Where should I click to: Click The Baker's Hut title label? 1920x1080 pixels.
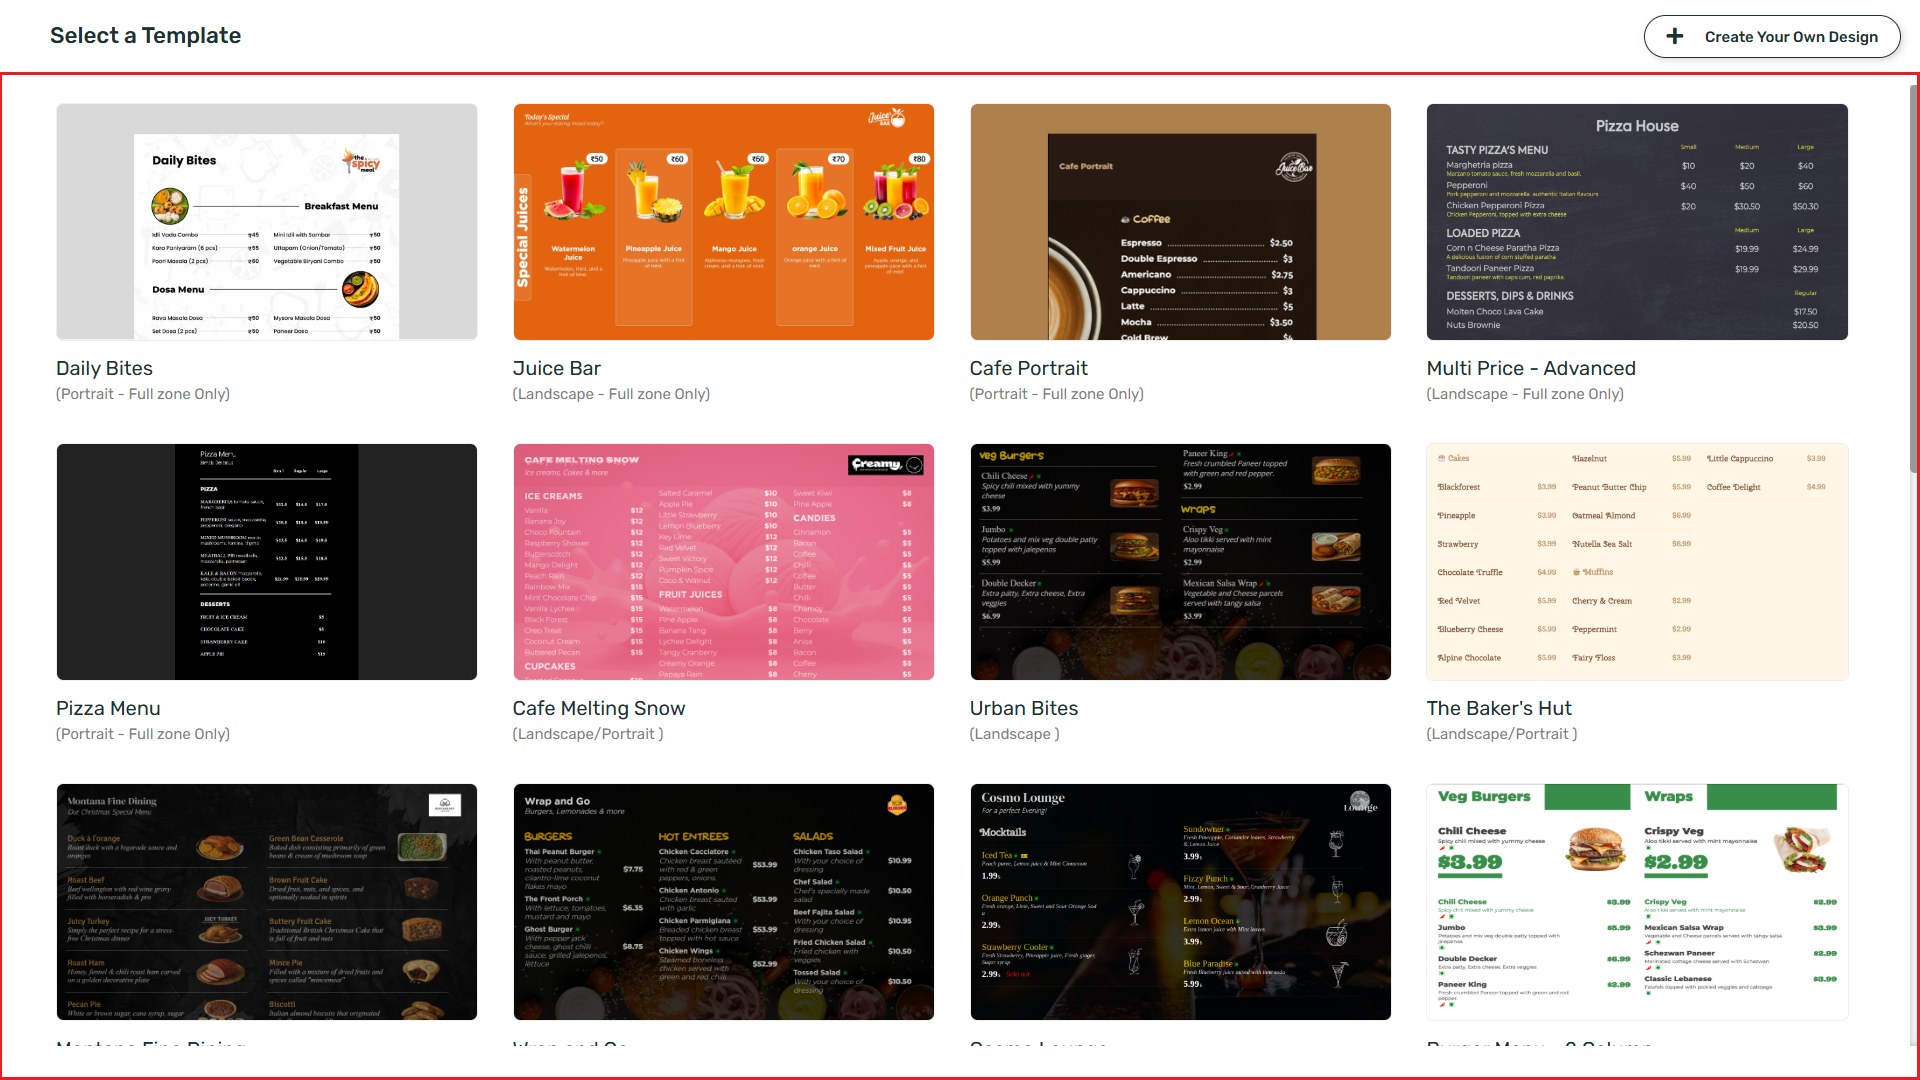tap(1499, 708)
